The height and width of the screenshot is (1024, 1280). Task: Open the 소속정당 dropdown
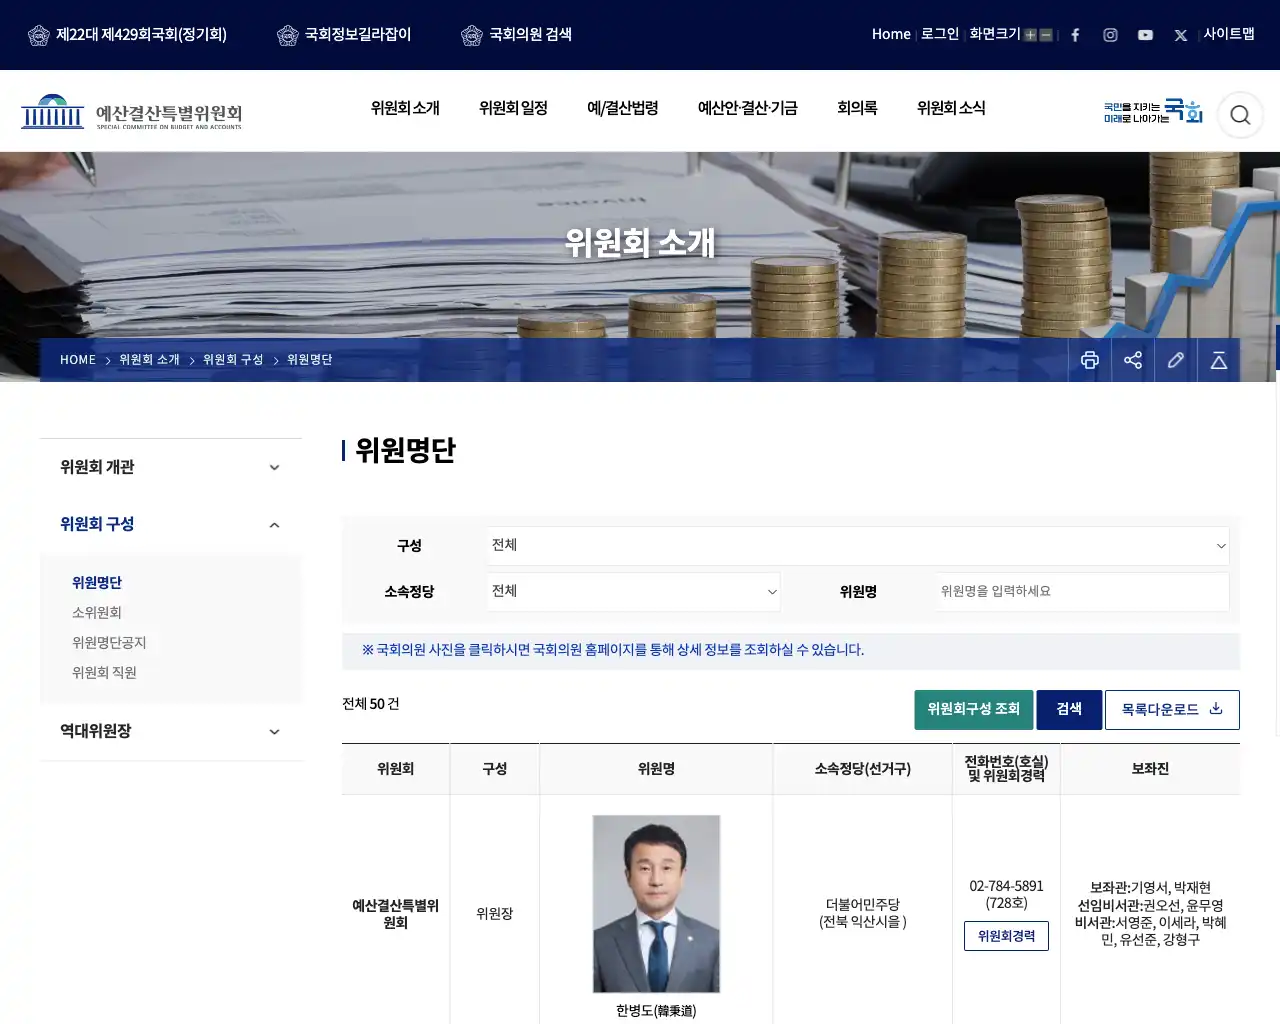[x=634, y=592]
